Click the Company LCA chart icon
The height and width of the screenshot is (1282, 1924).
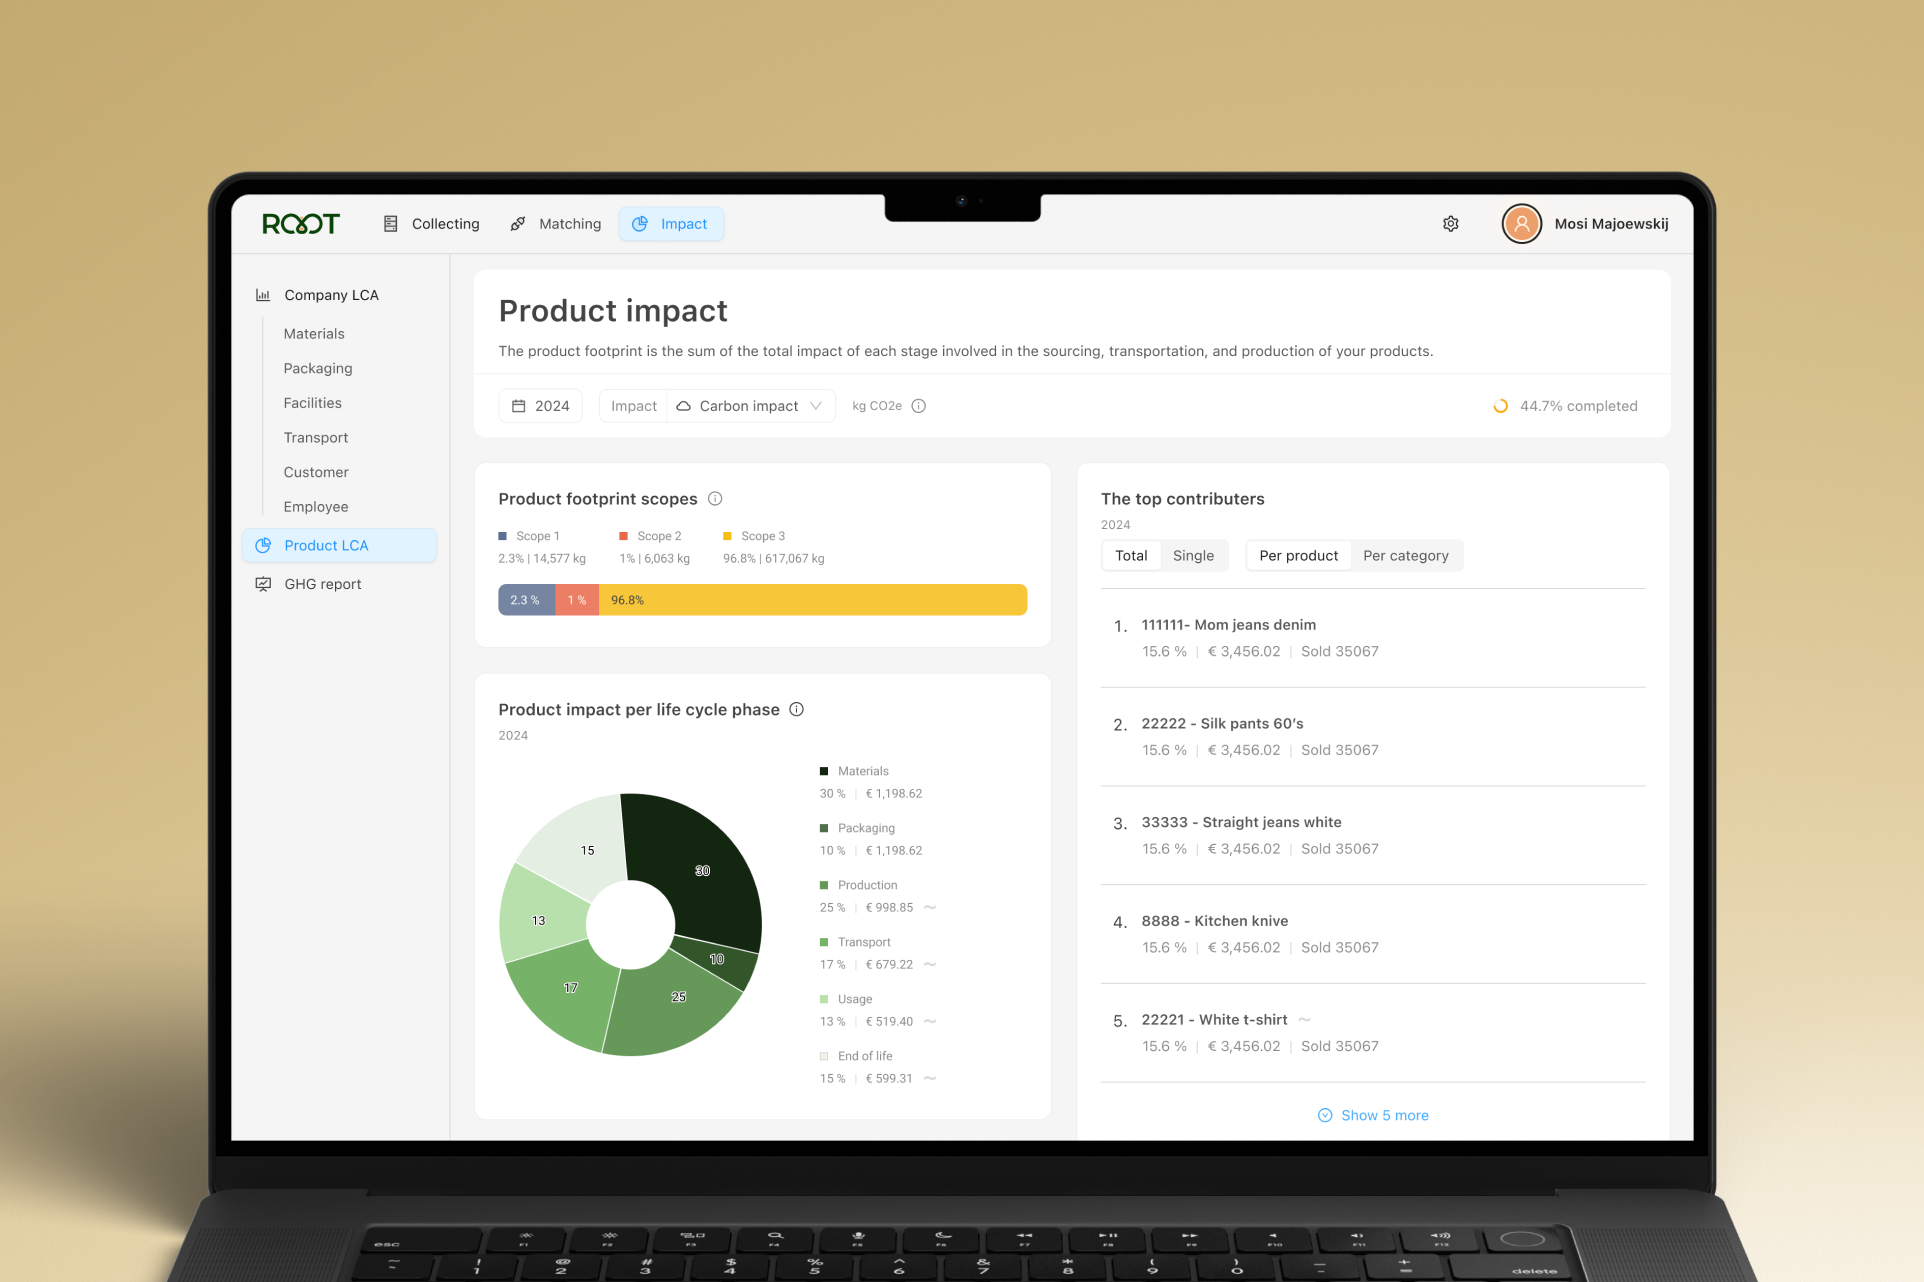(263, 295)
